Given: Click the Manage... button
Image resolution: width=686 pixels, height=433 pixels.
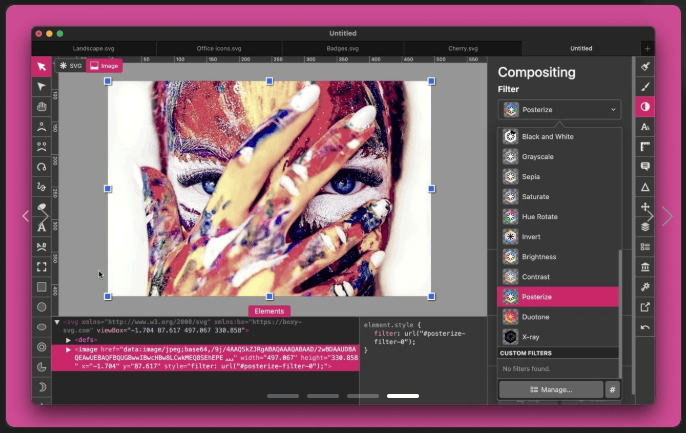Looking at the screenshot, I should tap(551, 389).
